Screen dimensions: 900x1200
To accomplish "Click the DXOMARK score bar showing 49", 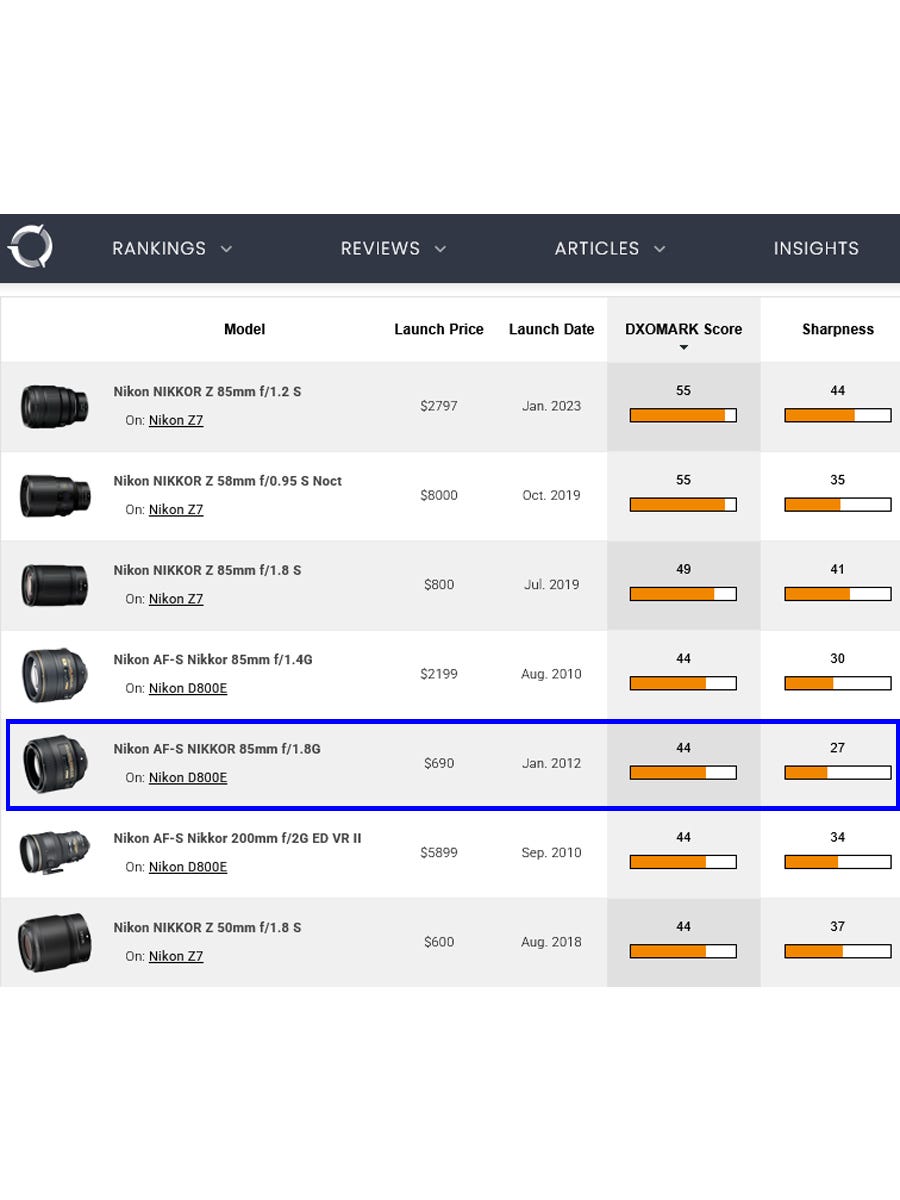I will tap(683, 594).
